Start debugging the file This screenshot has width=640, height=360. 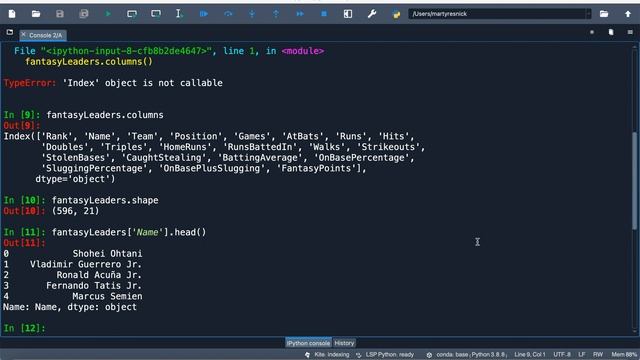tap(204, 14)
